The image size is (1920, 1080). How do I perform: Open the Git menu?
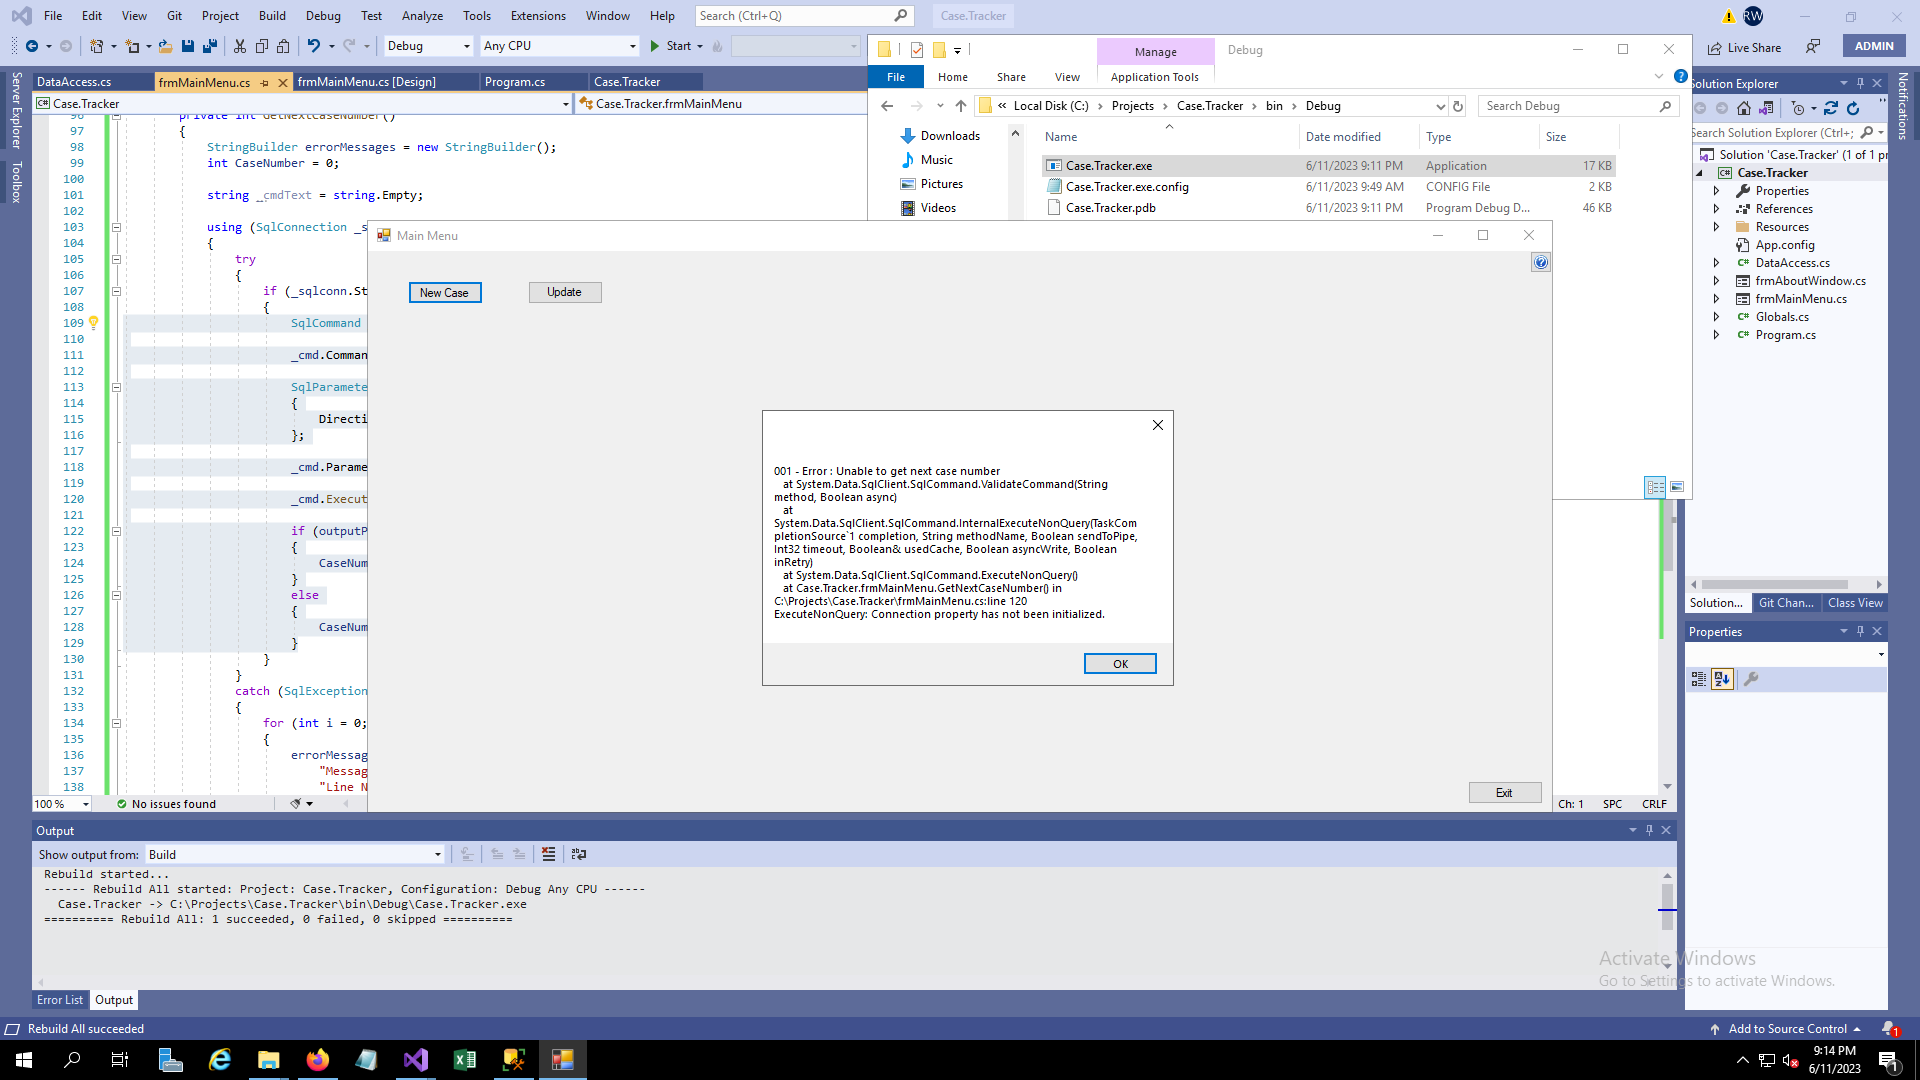click(x=174, y=15)
